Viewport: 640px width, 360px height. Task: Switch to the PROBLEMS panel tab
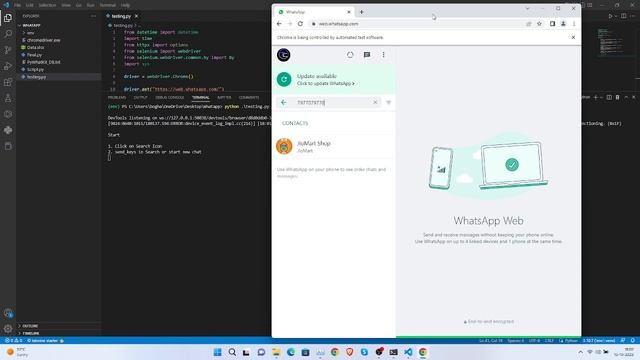[117, 98]
